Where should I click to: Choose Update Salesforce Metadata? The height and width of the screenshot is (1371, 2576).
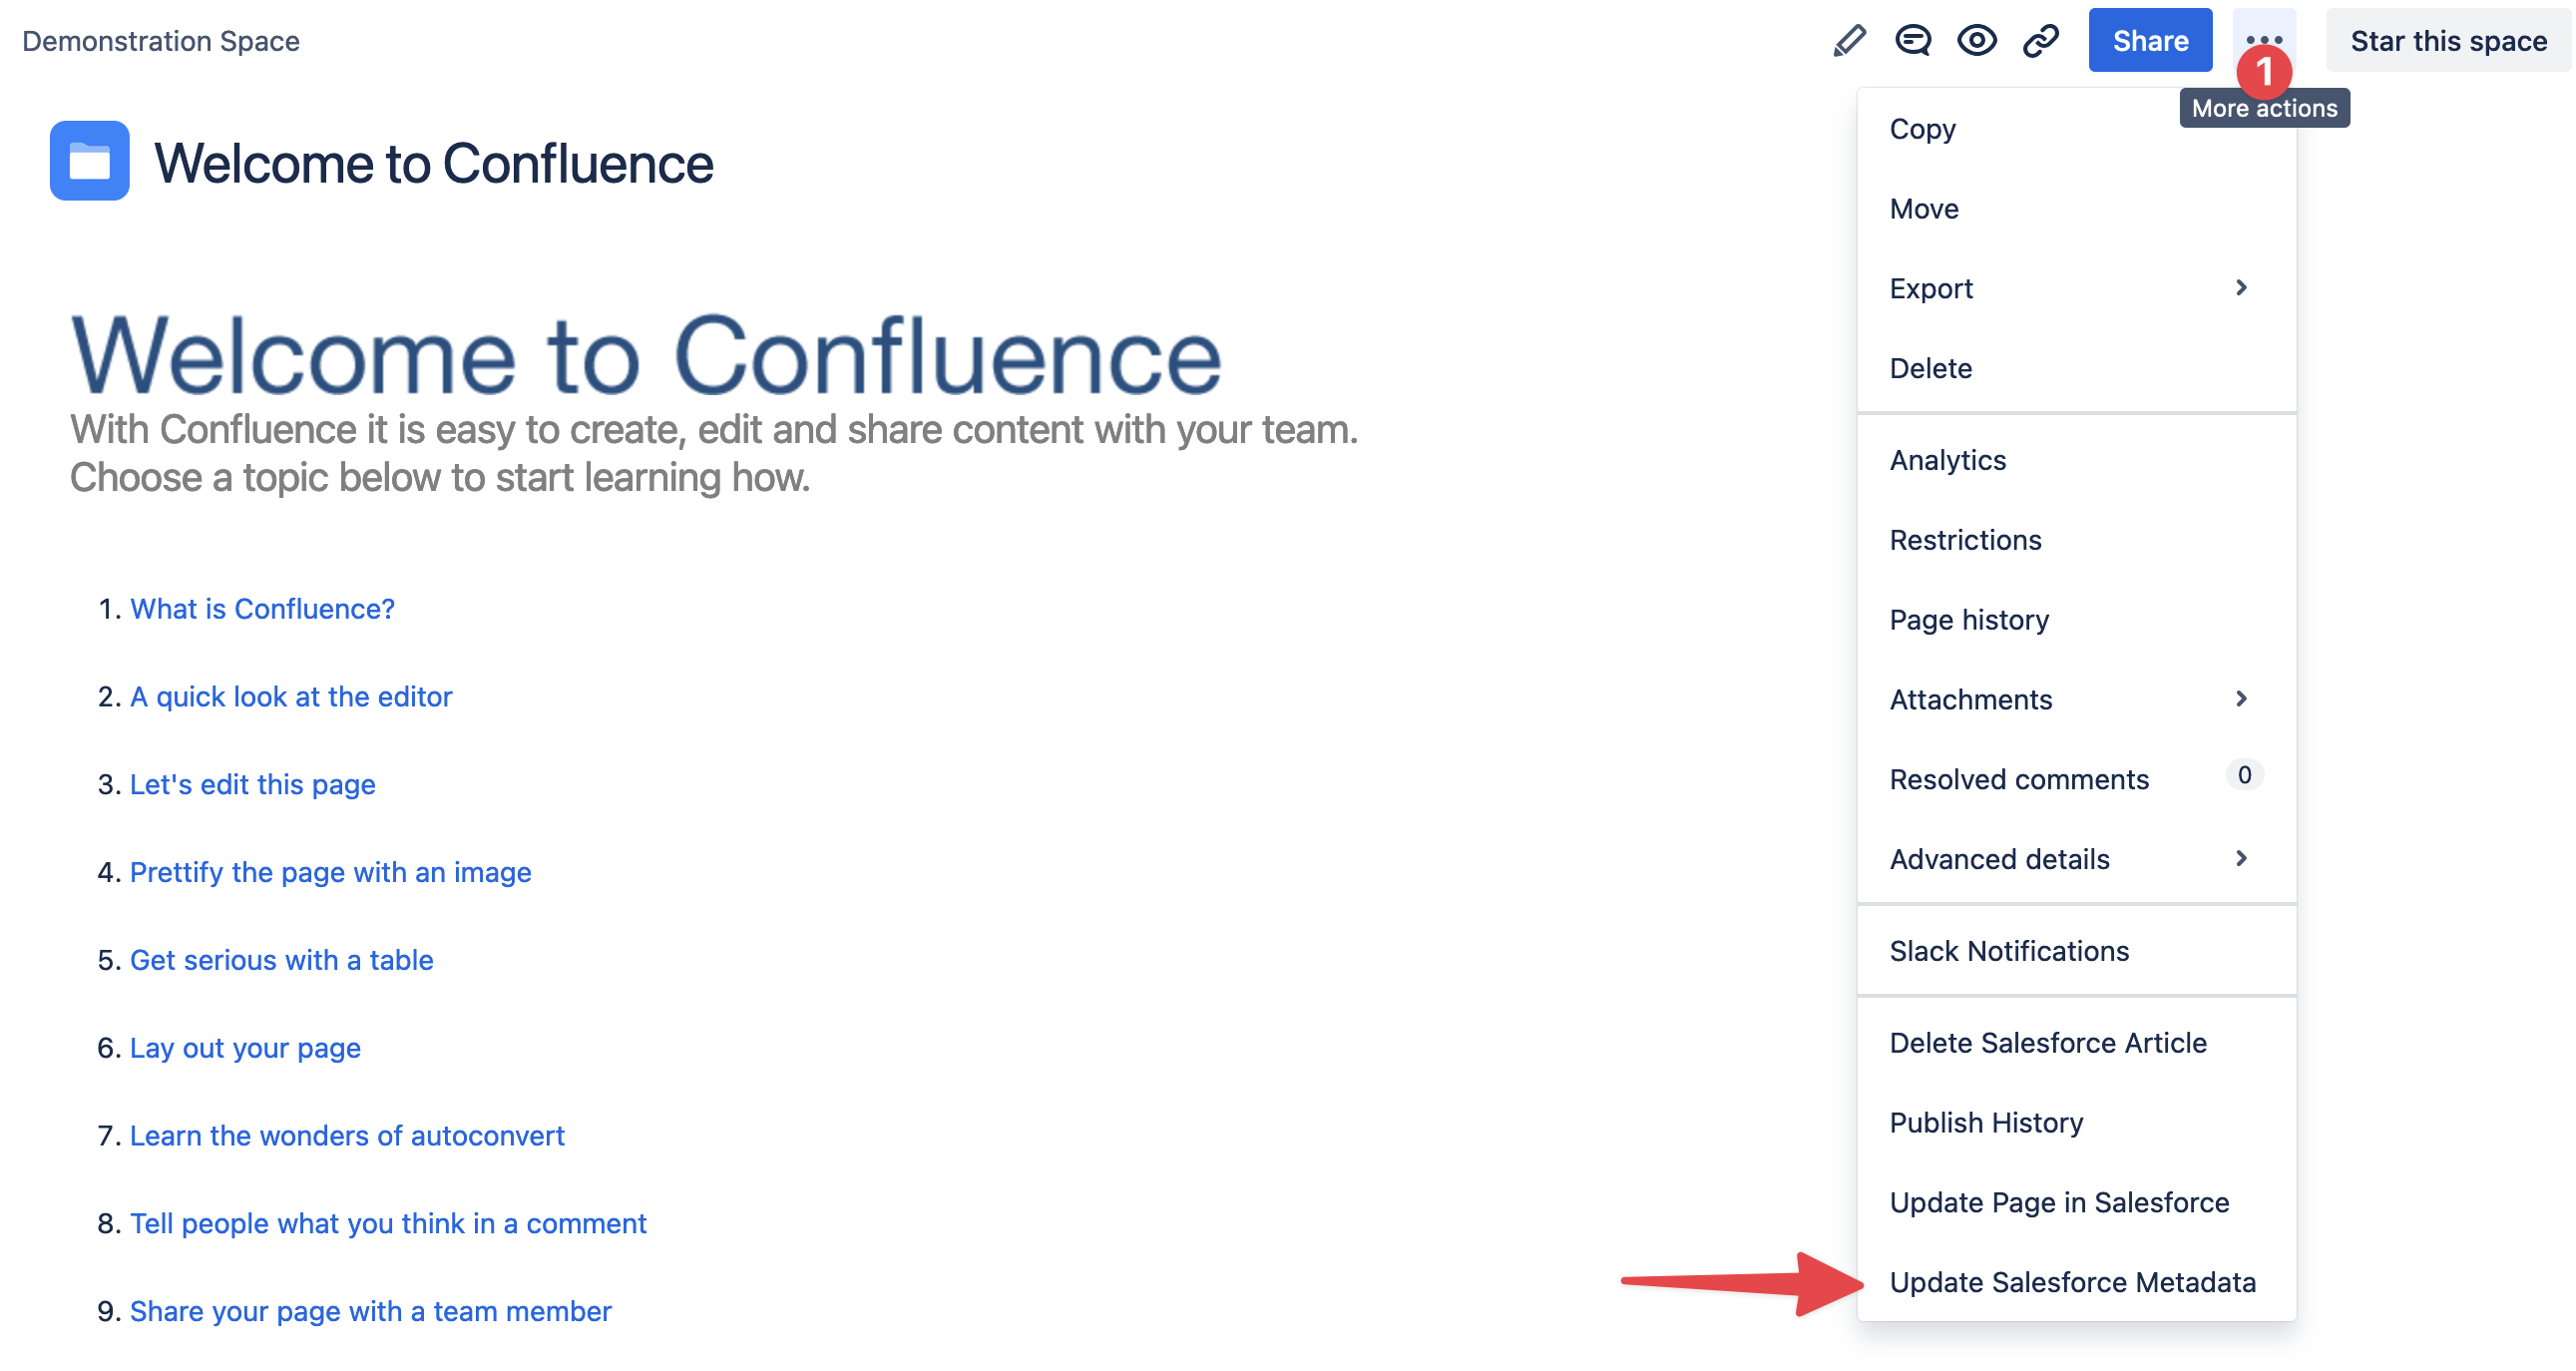pyautogui.click(x=2071, y=1282)
